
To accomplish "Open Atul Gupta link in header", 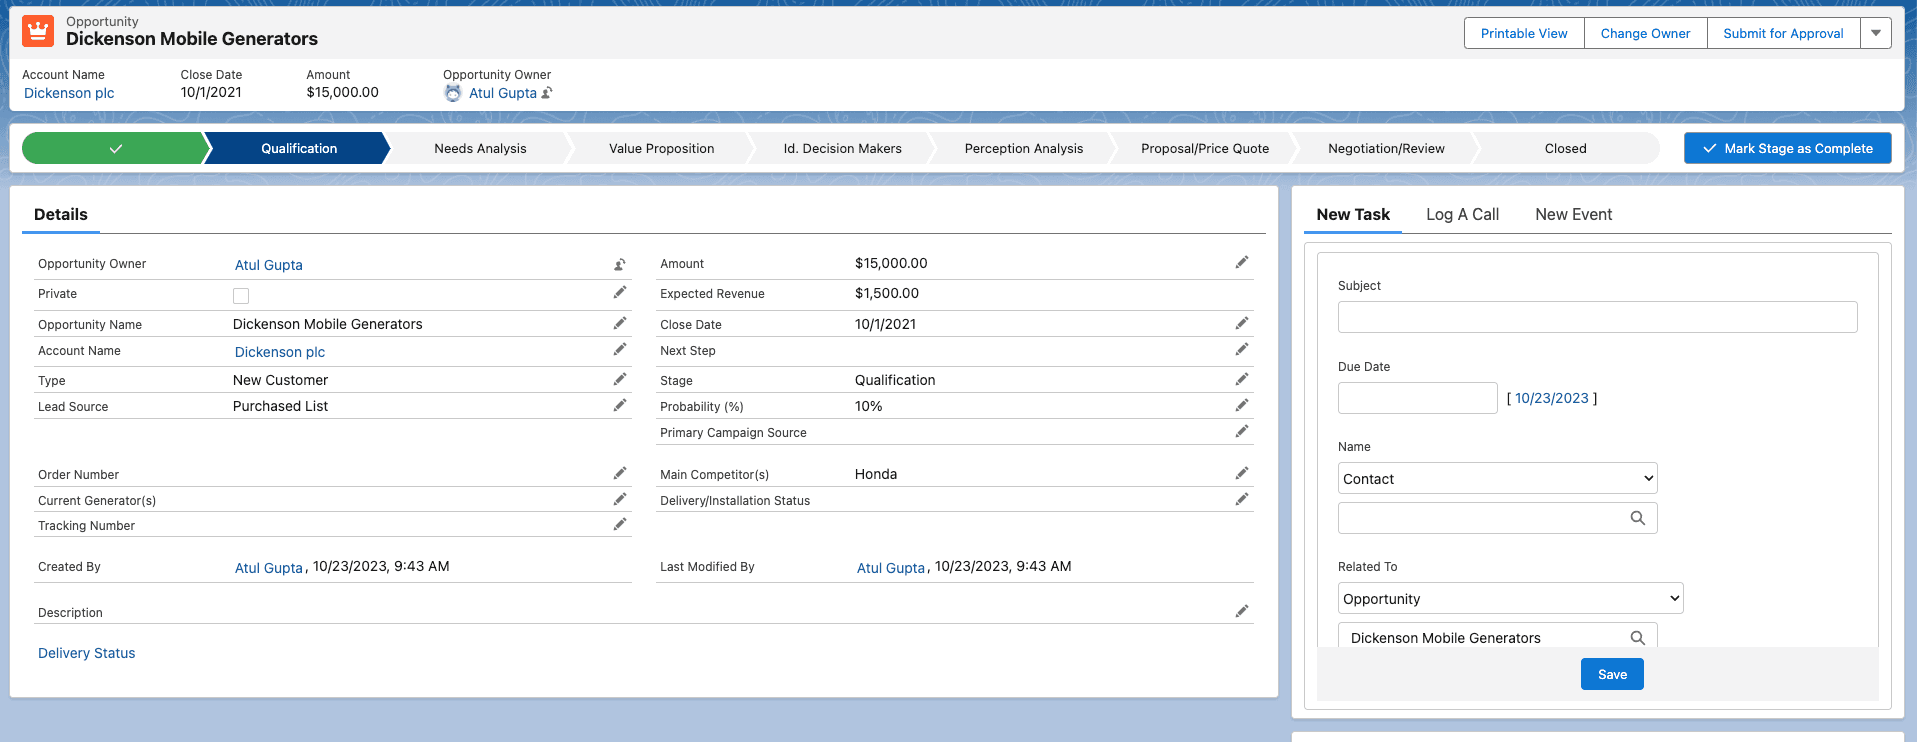I will 503,93.
